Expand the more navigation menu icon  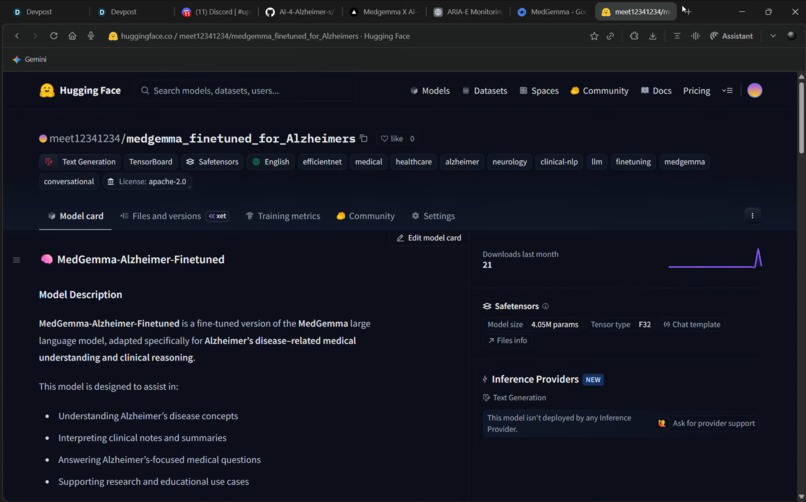(x=727, y=90)
